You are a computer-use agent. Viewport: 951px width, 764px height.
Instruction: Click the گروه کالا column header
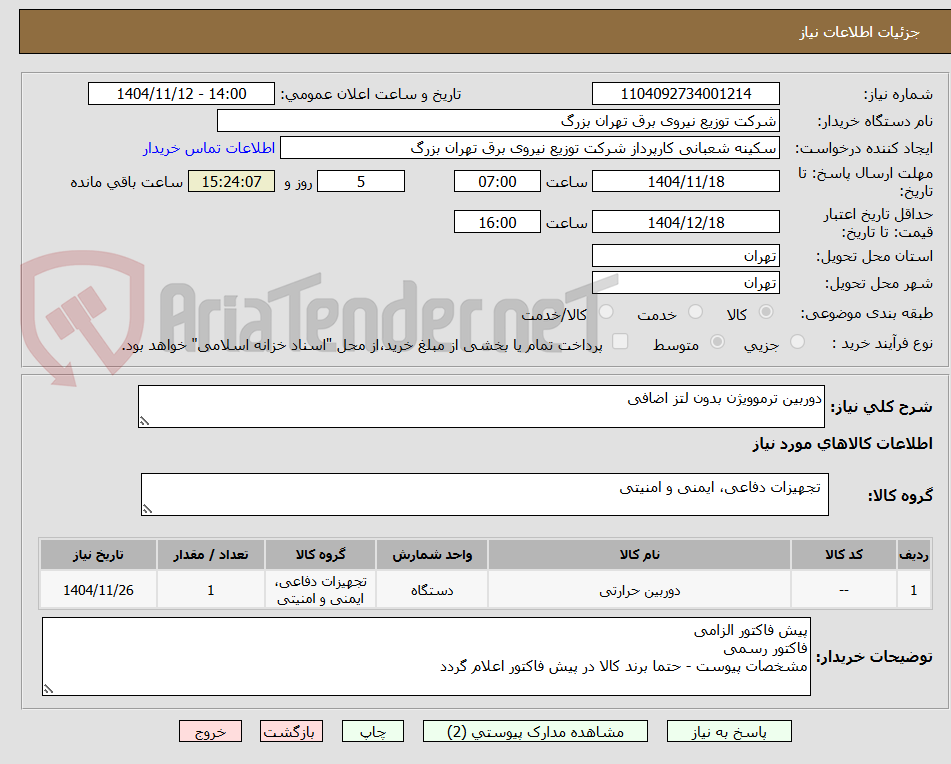pos(320,555)
